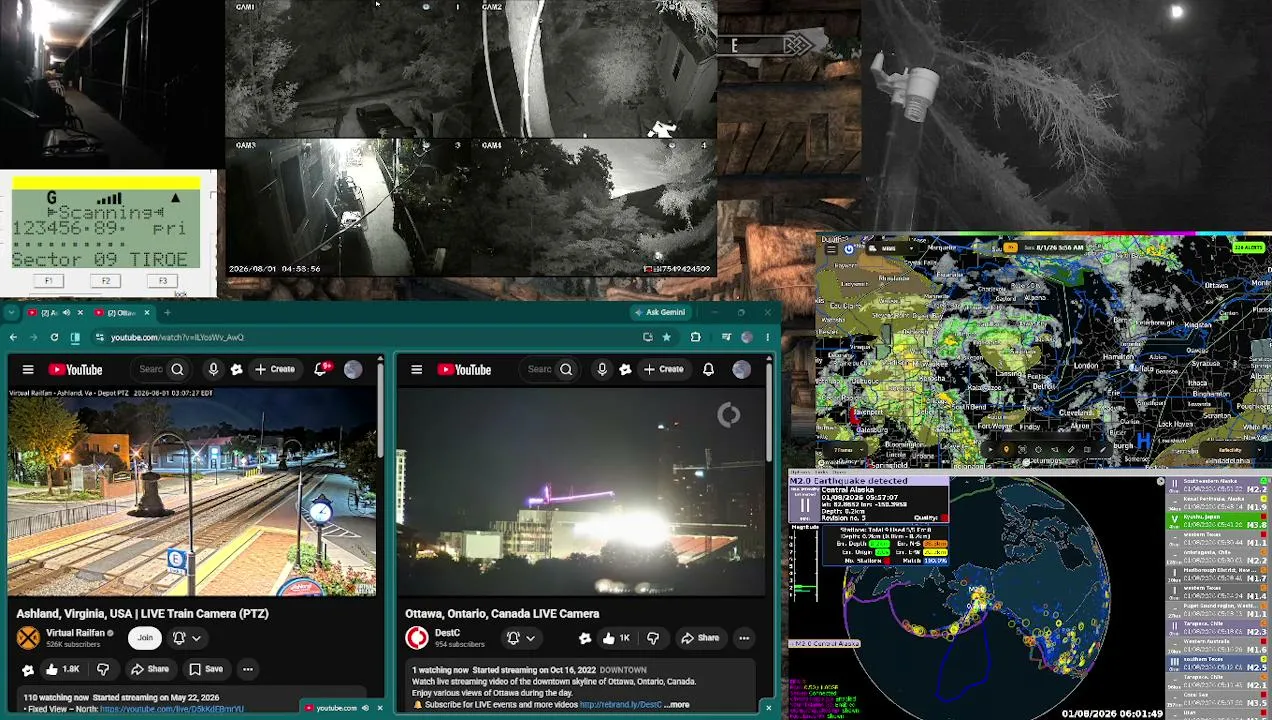Toggle the split view icon beside reload
The width and height of the screenshot is (1272, 720).
pos(75,337)
